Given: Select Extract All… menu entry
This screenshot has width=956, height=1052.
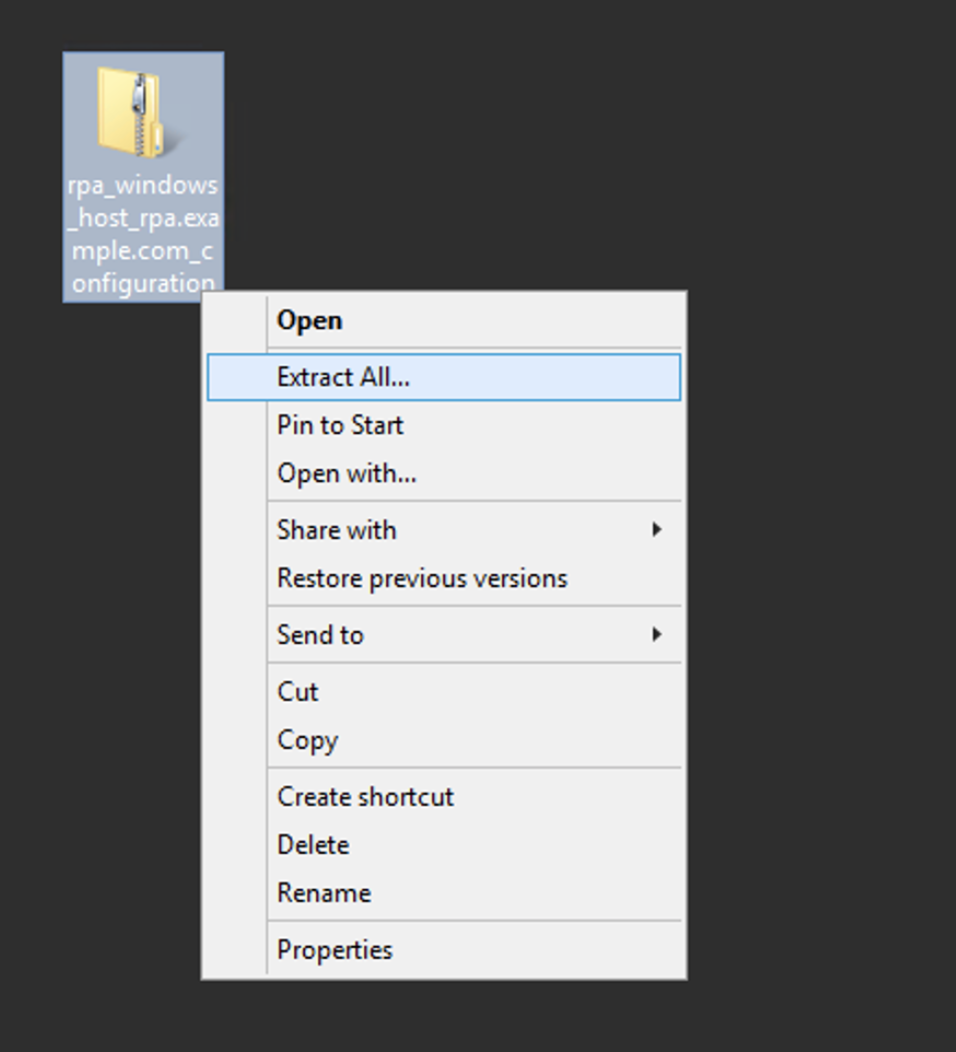Looking at the screenshot, I should (x=443, y=377).
